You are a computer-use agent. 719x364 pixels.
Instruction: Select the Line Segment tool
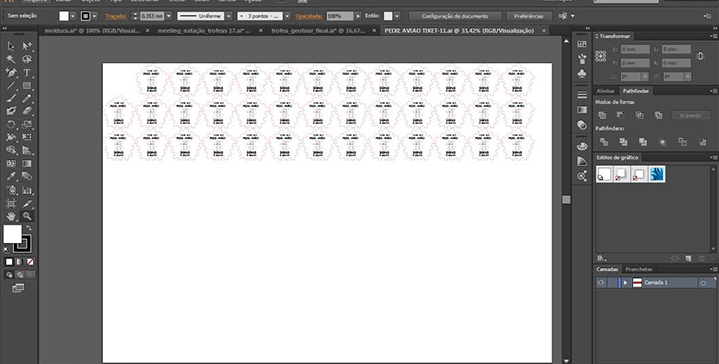tap(11, 85)
